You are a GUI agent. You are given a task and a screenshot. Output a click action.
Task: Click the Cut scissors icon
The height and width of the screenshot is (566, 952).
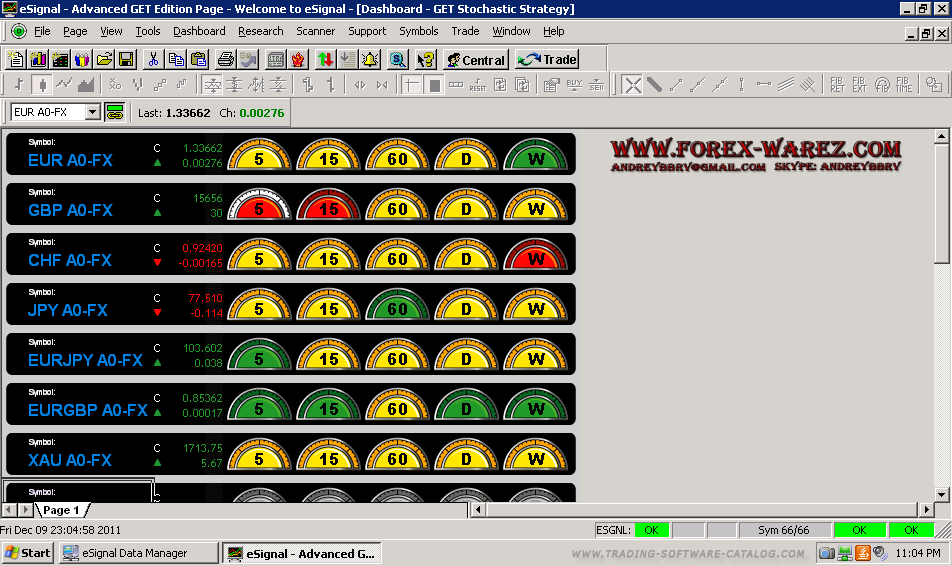tap(154, 59)
